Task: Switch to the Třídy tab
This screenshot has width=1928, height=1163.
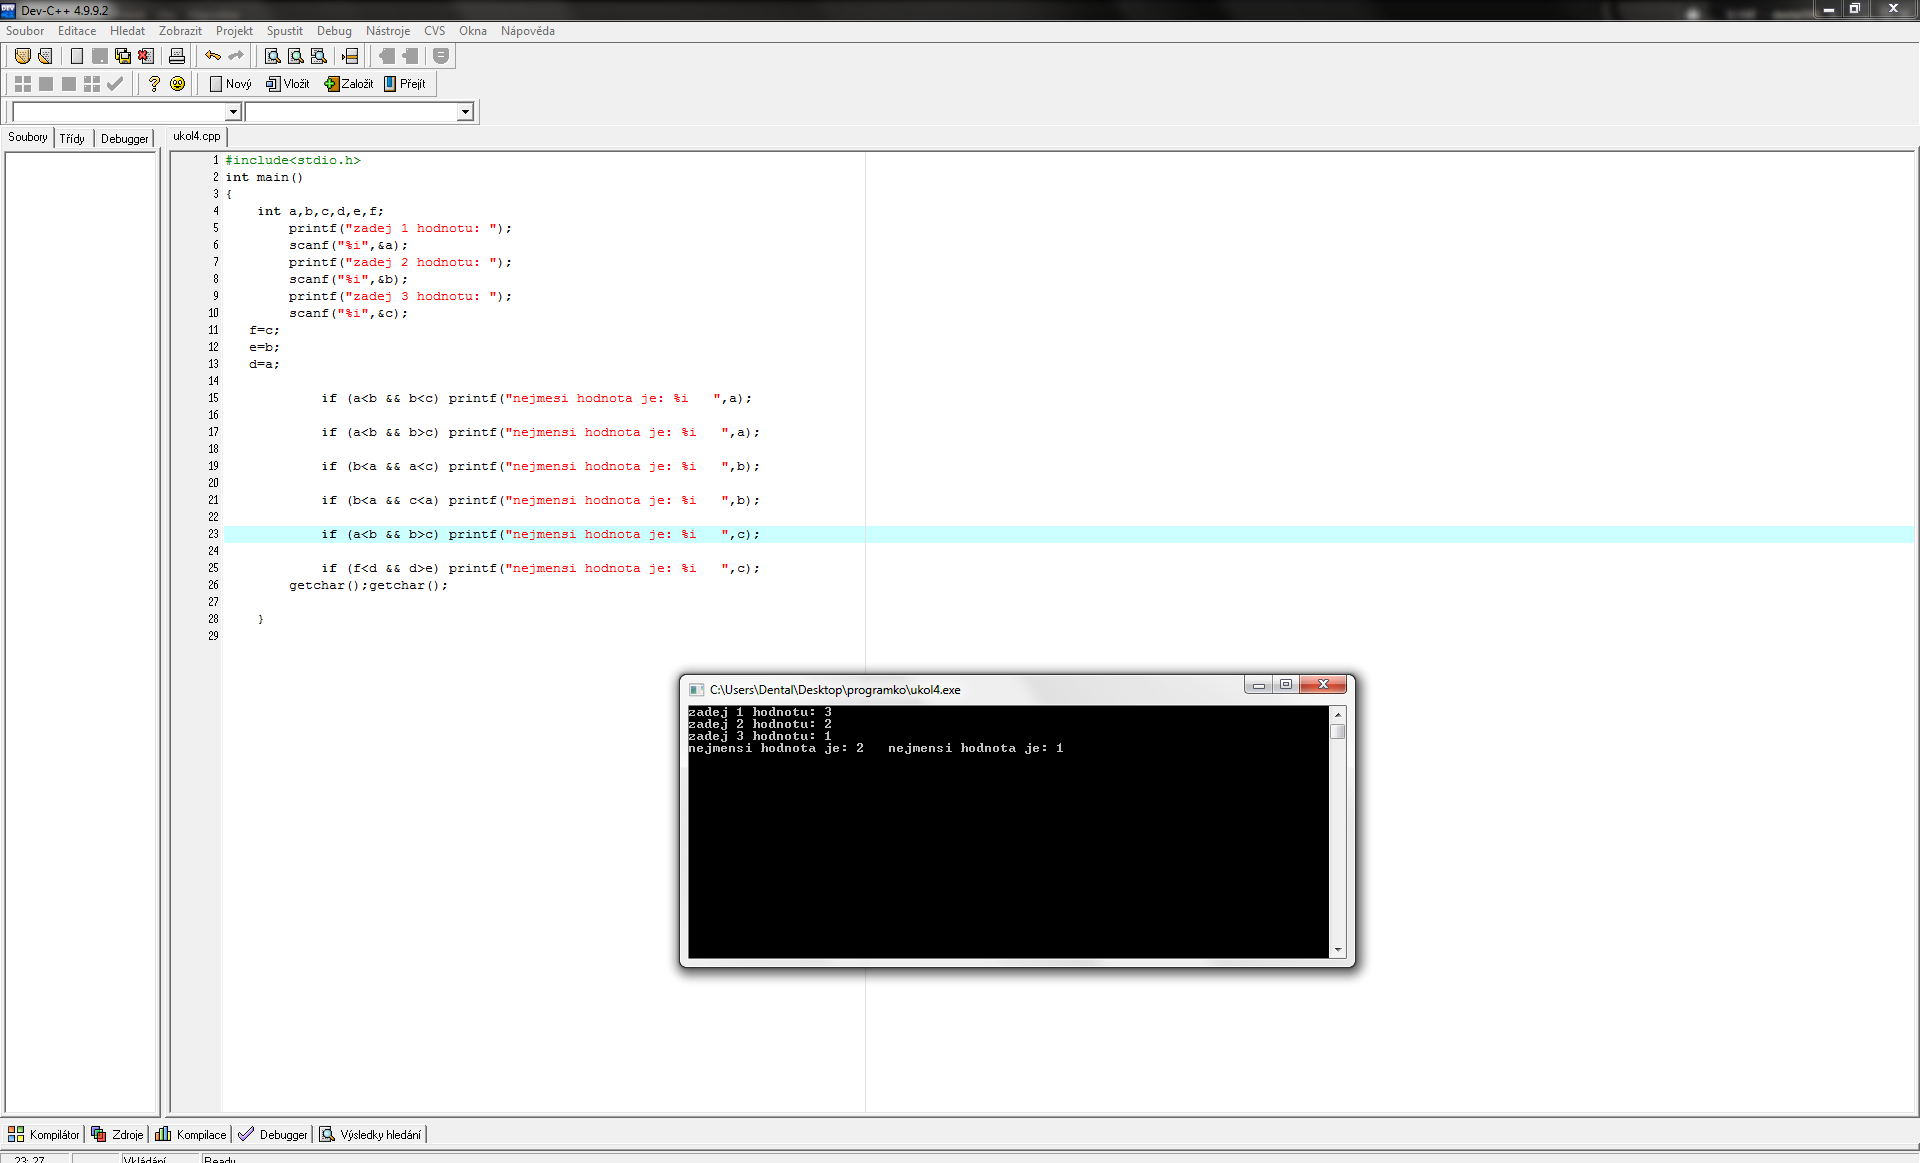Action: tap(72, 138)
